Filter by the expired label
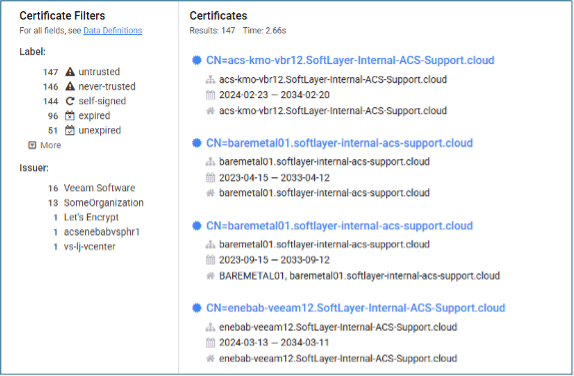The image size is (574, 376). pyautogui.click(x=94, y=116)
